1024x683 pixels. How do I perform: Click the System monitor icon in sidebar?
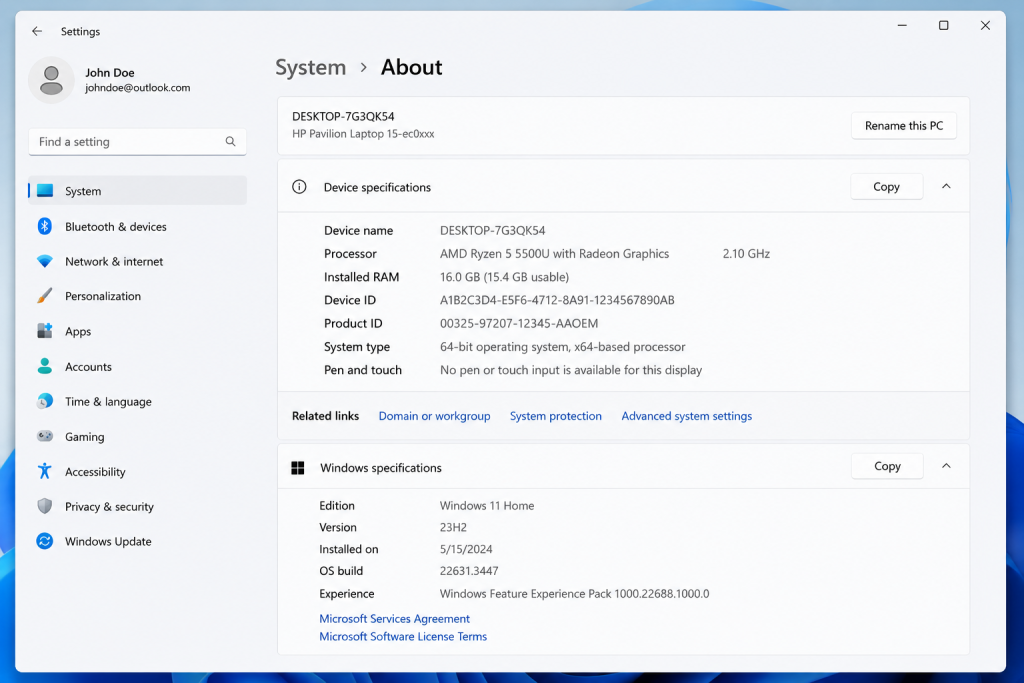(45, 191)
